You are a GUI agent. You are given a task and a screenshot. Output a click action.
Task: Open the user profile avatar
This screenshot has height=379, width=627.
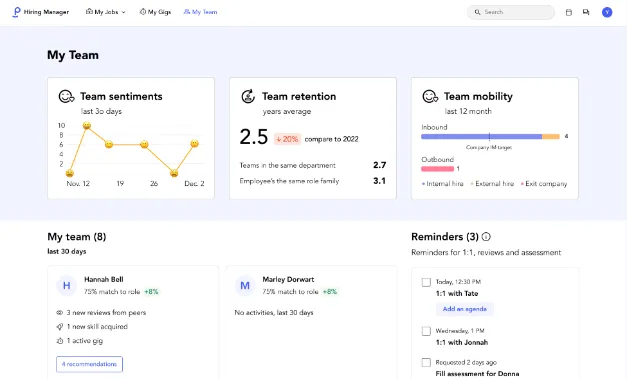tap(607, 12)
